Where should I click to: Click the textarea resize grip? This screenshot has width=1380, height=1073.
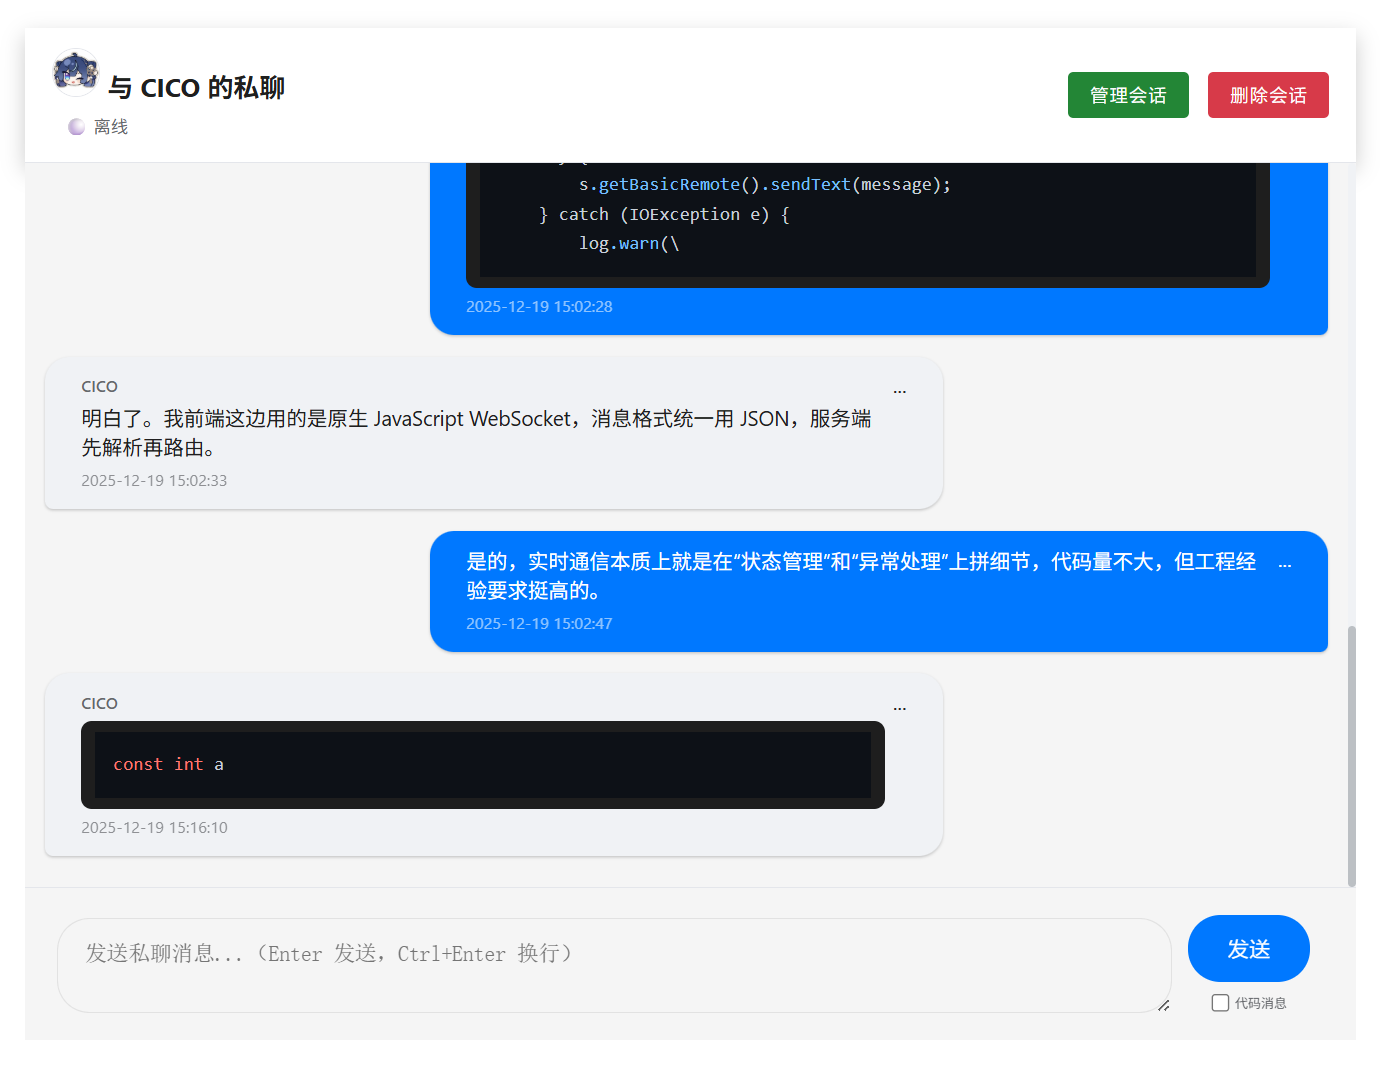click(x=1163, y=1008)
